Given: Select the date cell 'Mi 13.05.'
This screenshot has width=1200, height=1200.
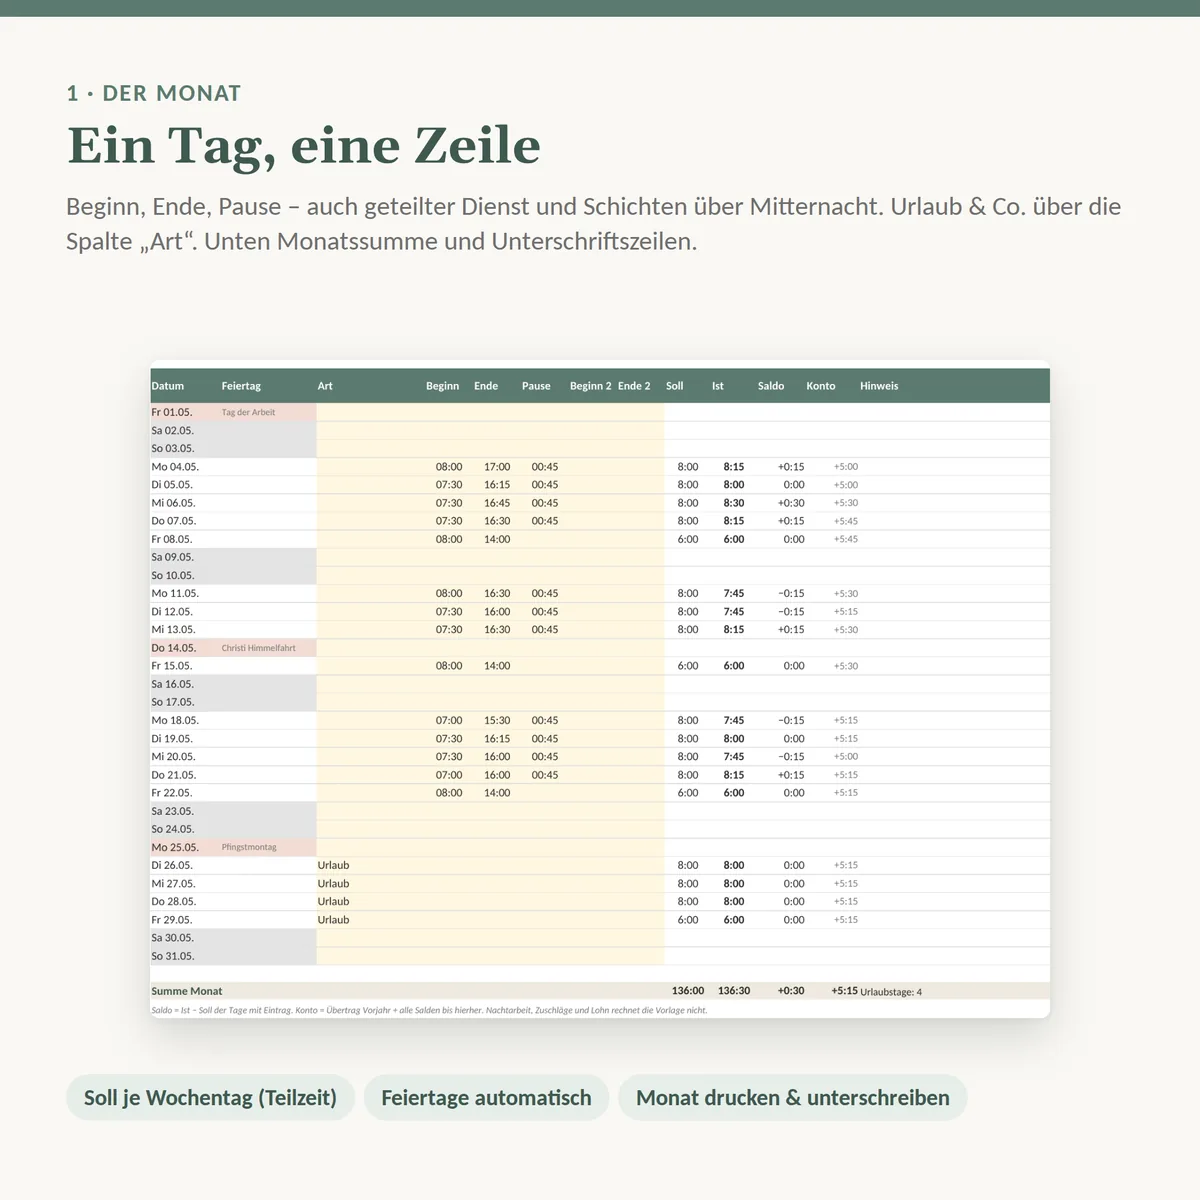Looking at the screenshot, I should [x=174, y=630].
